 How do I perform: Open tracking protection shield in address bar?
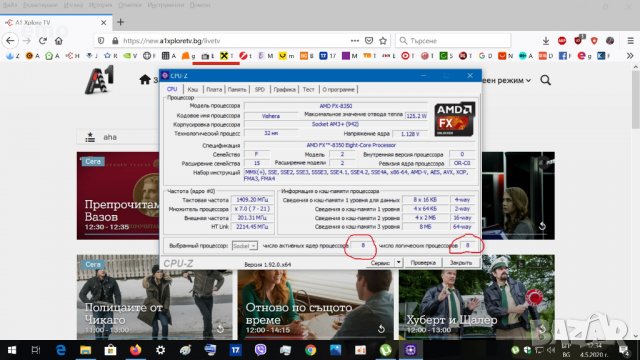[101, 41]
